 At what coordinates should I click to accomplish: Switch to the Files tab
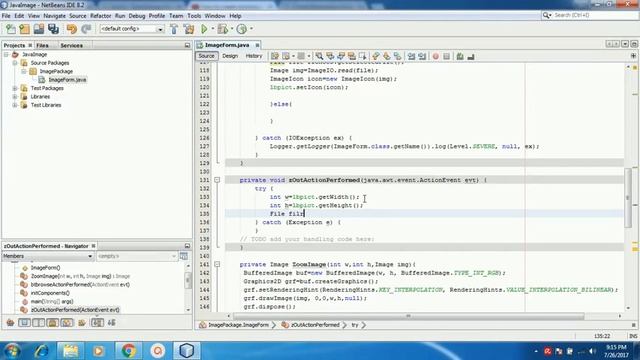pos(42,45)
